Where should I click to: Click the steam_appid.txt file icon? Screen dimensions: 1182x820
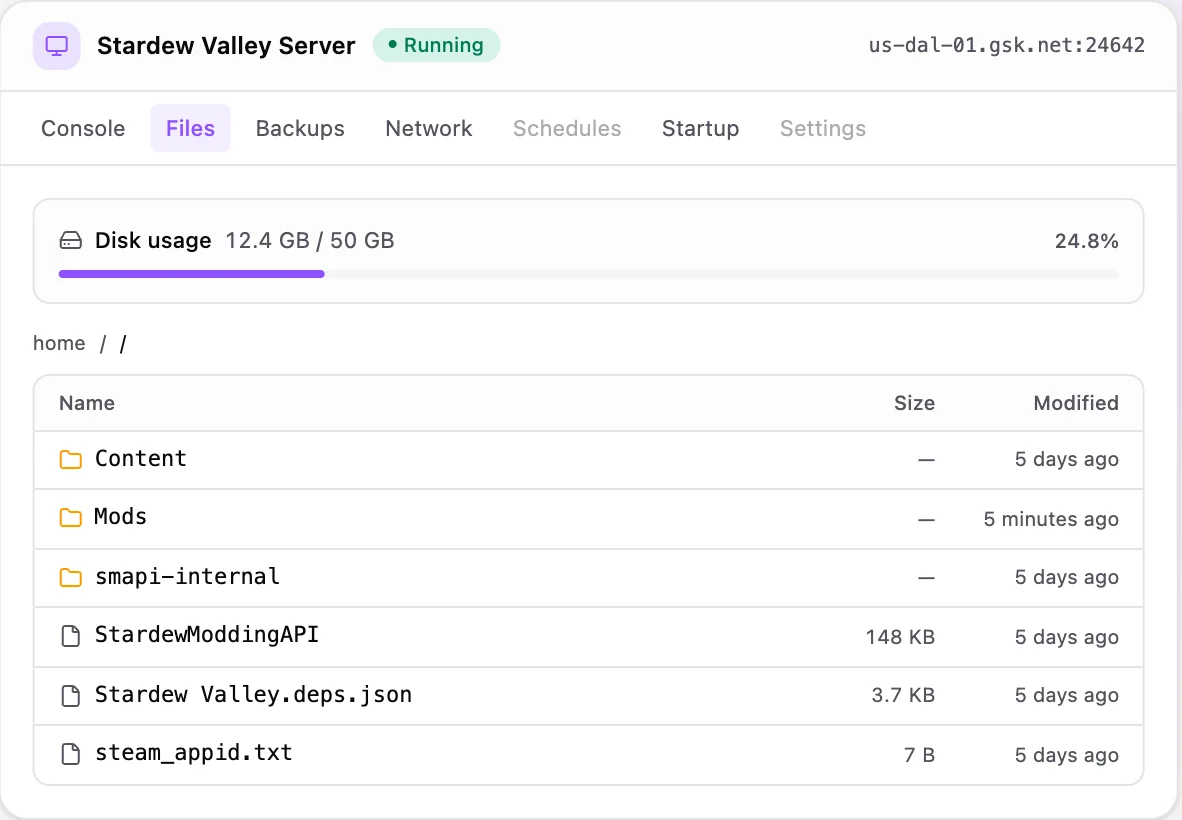71,754
